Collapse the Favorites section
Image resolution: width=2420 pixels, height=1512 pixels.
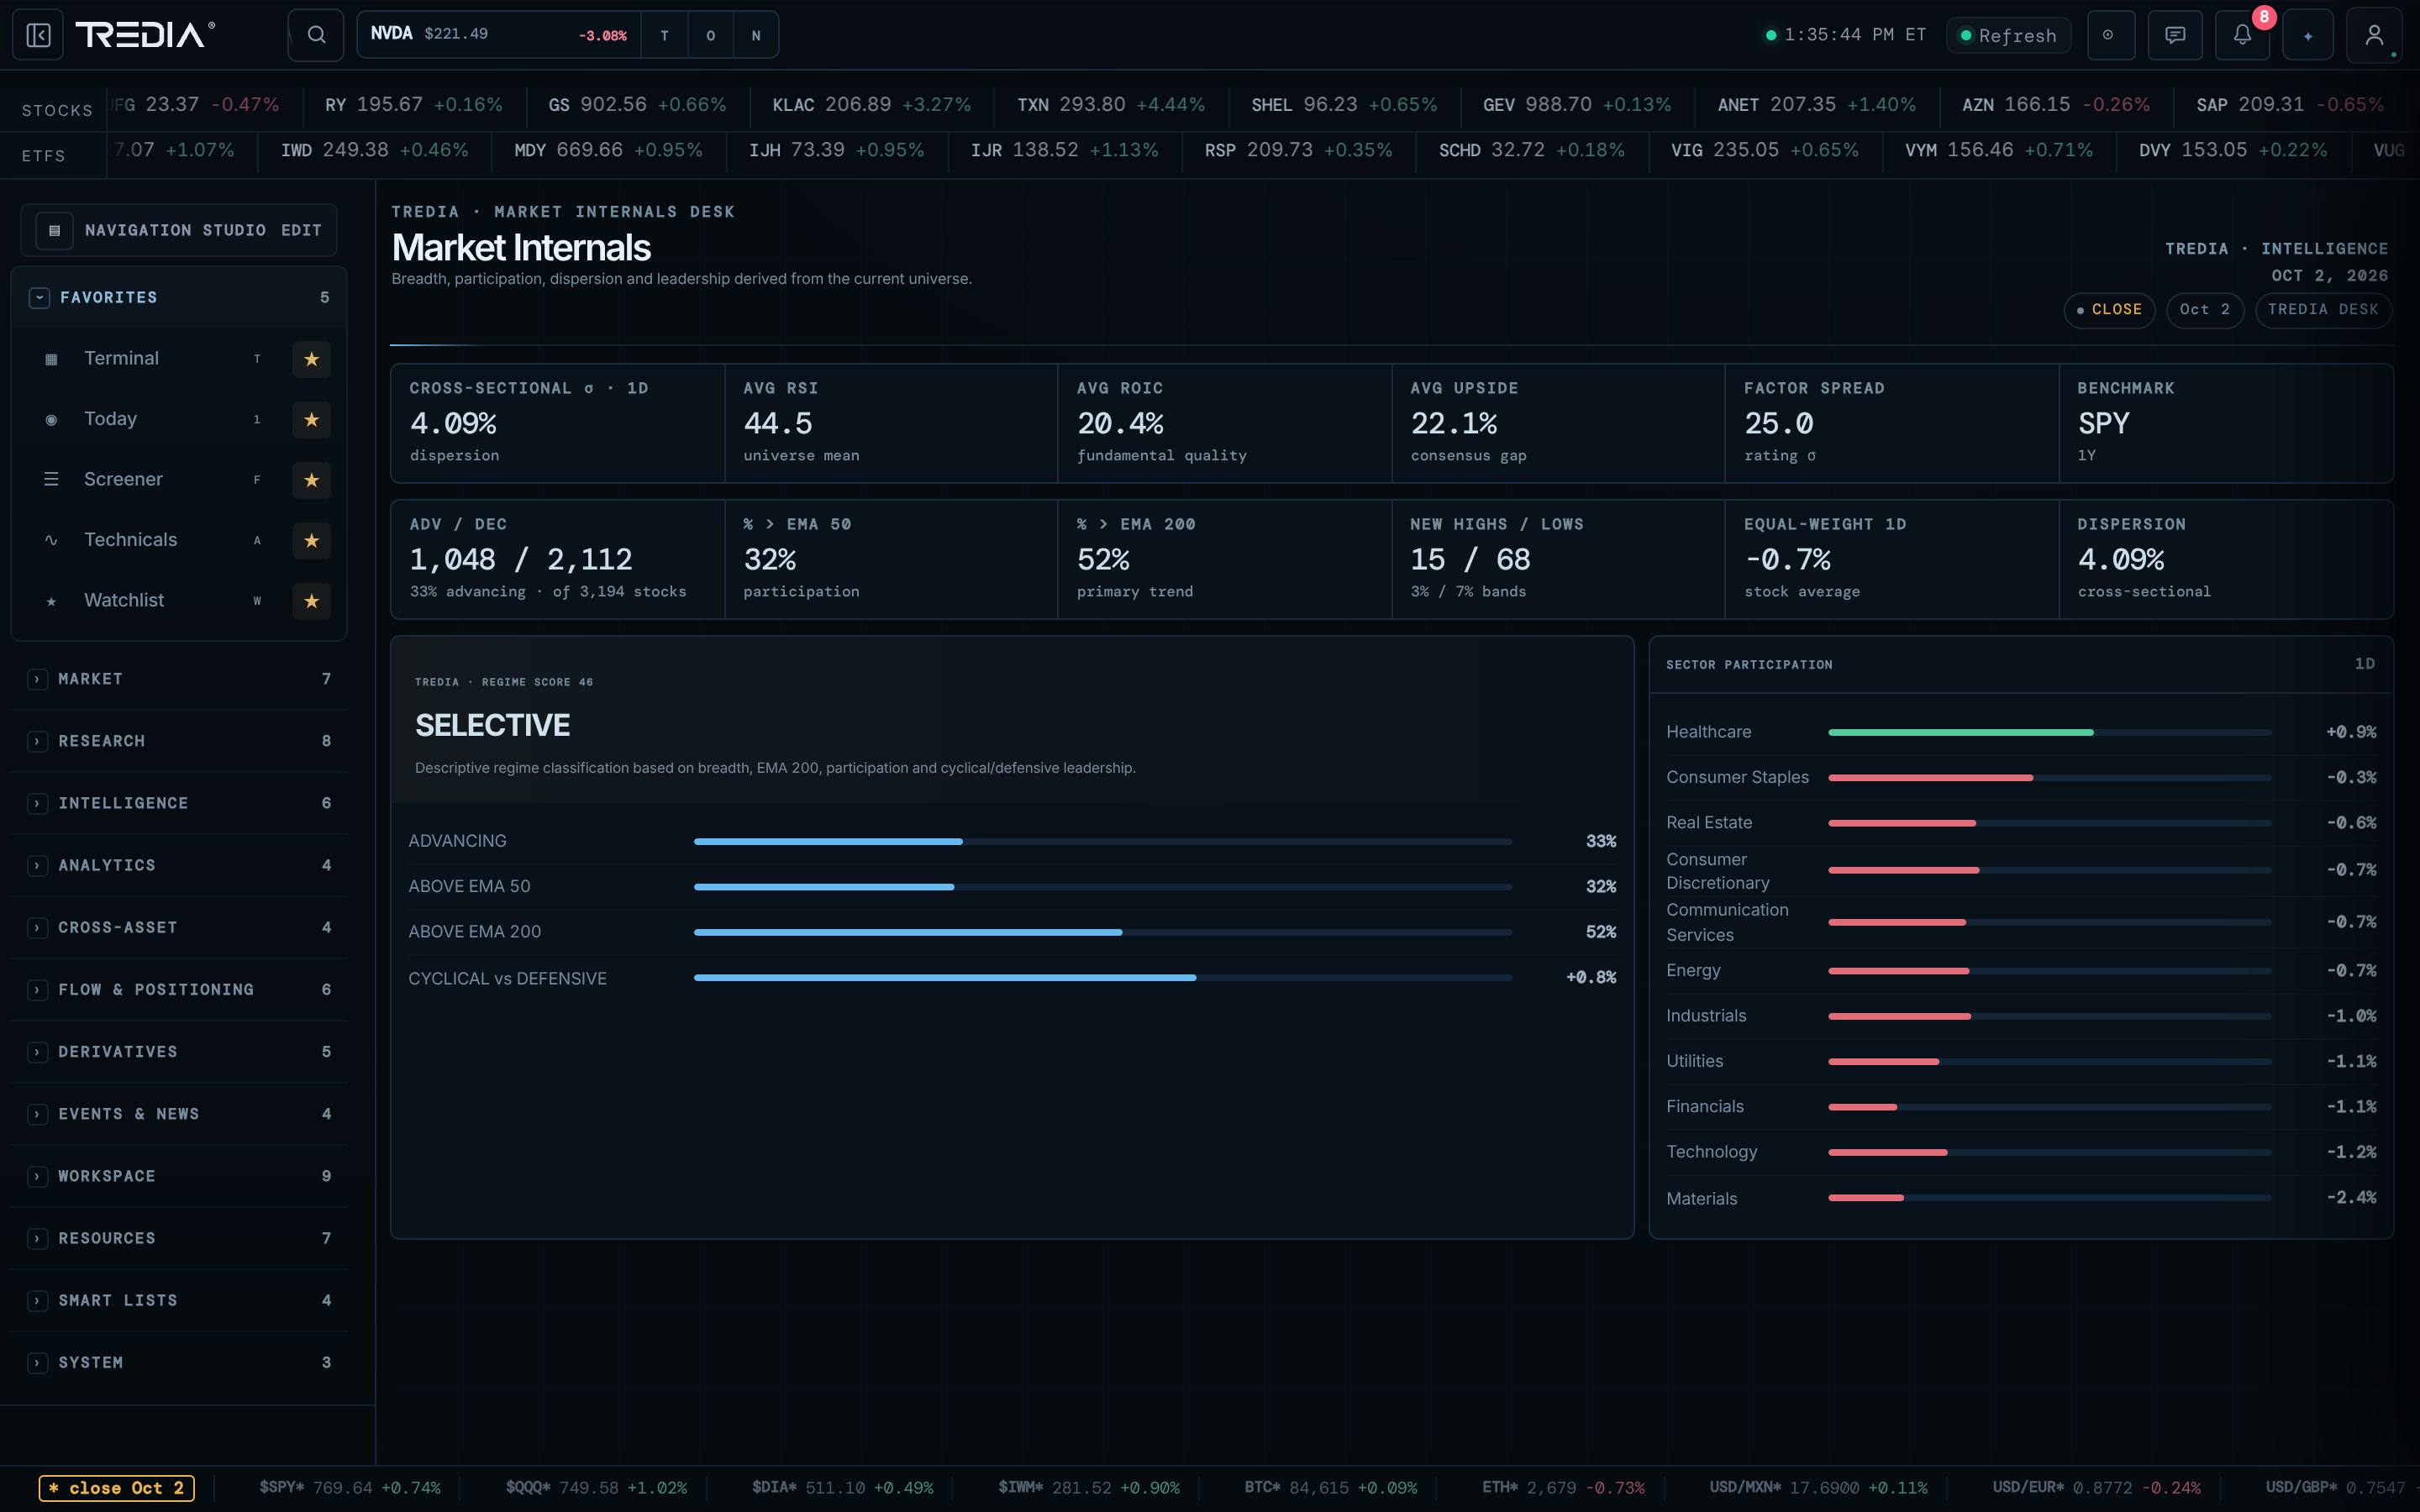click(x=179, y=298)
